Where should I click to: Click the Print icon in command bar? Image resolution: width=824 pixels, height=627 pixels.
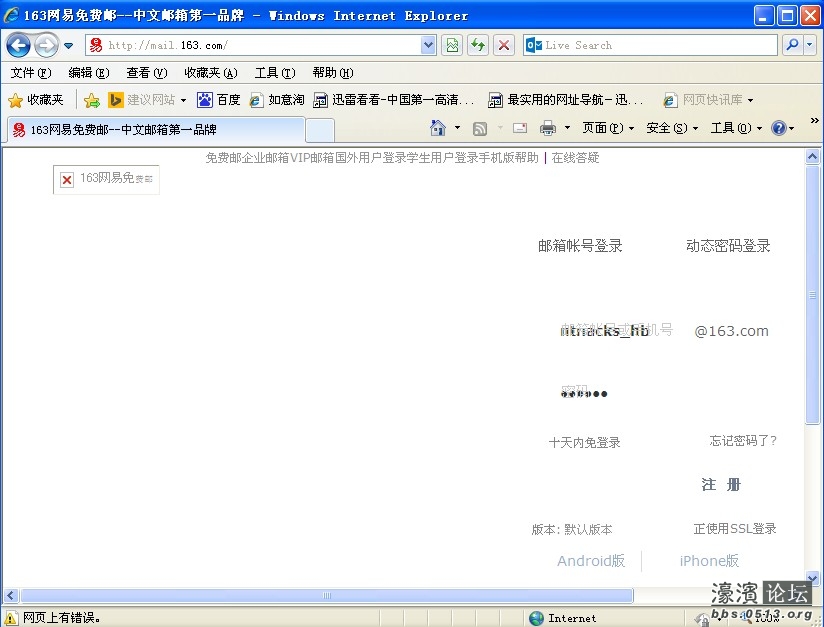pyautogui.click(x=547, y=128)
